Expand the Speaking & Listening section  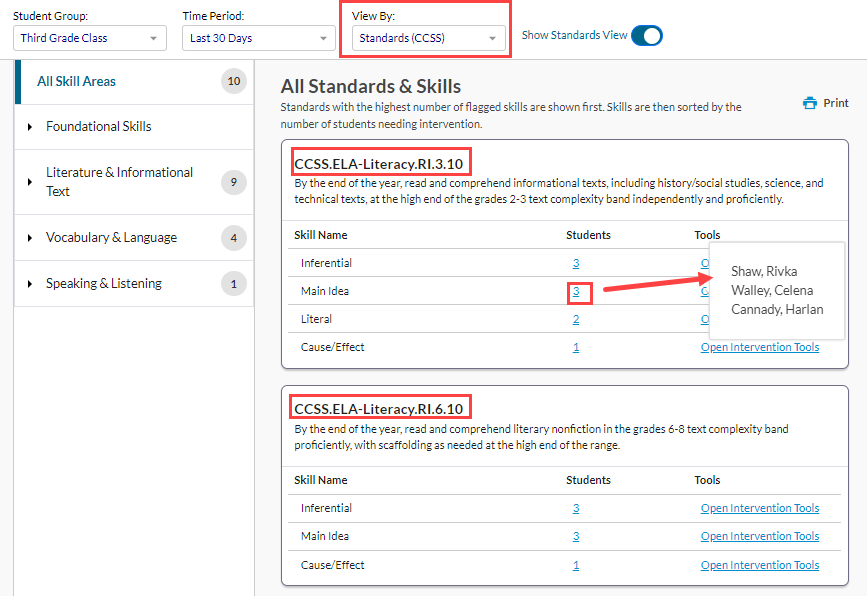(30, 284)
